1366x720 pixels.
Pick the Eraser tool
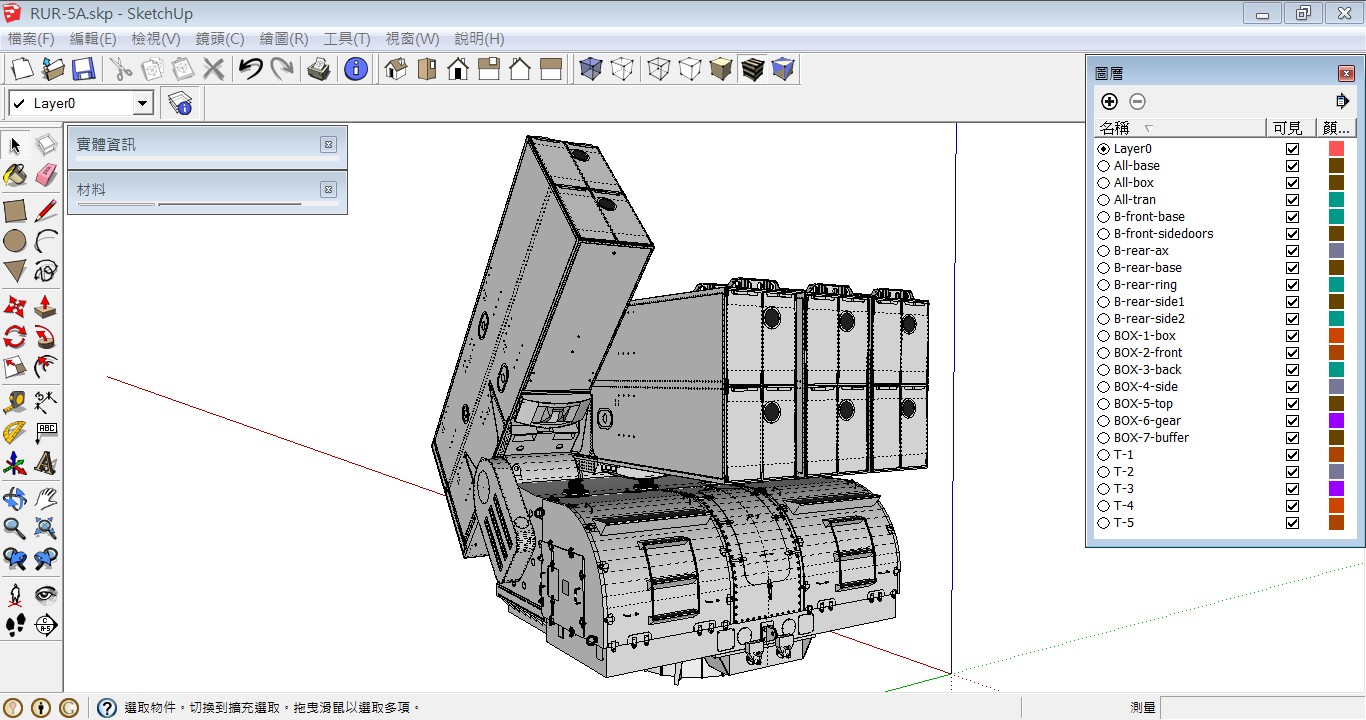[46, 176]
